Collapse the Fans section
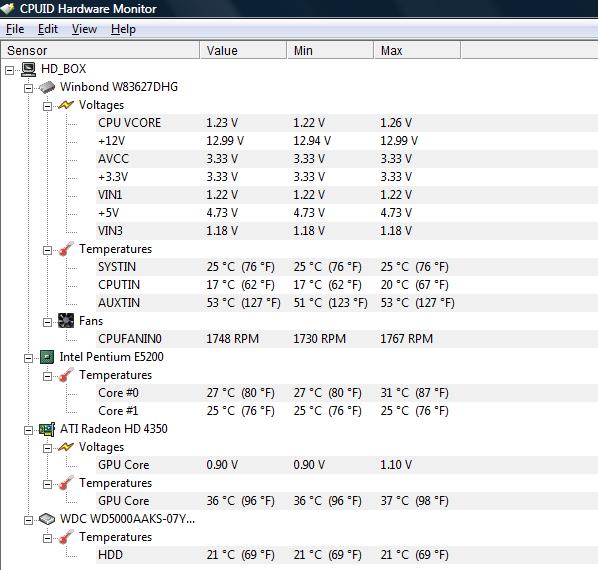 coord(47,322)
